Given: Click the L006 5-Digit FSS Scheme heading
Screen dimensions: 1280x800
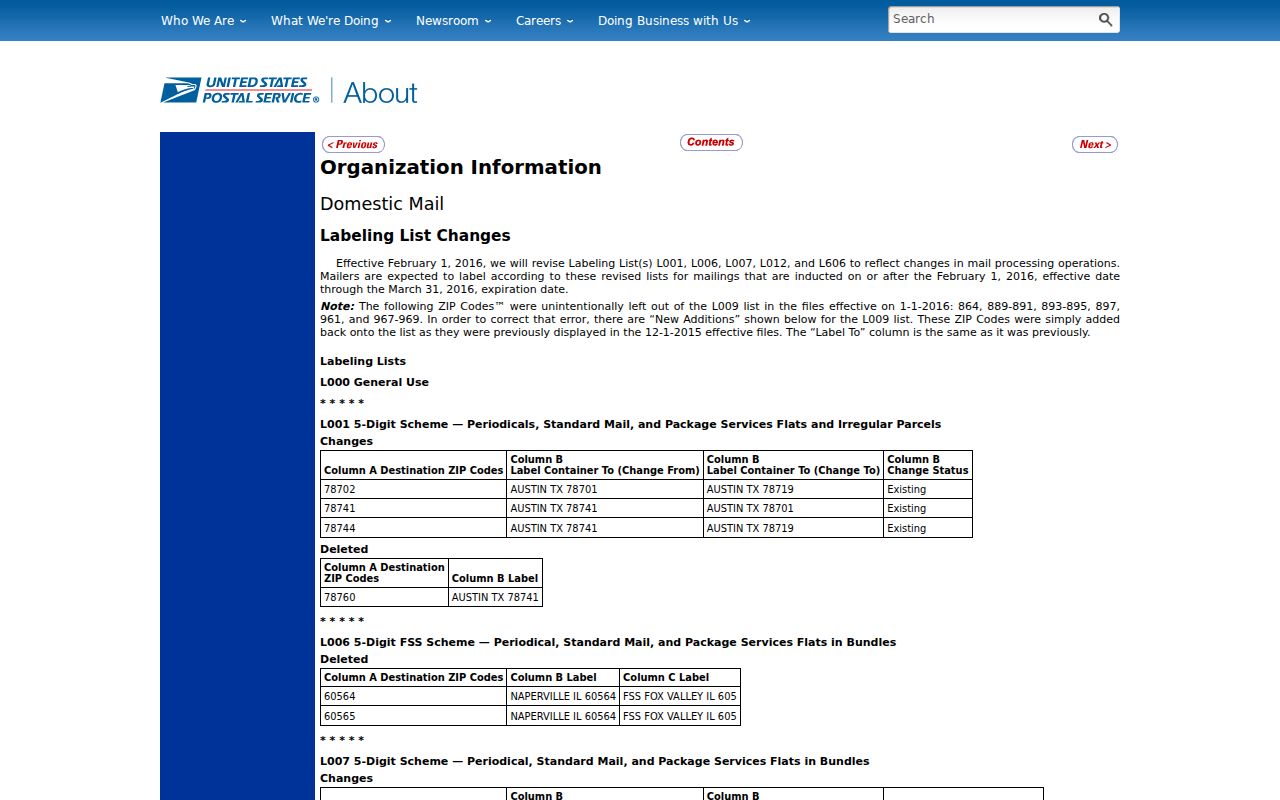Looking at the screenshot, I should click(x=608, y=642).
